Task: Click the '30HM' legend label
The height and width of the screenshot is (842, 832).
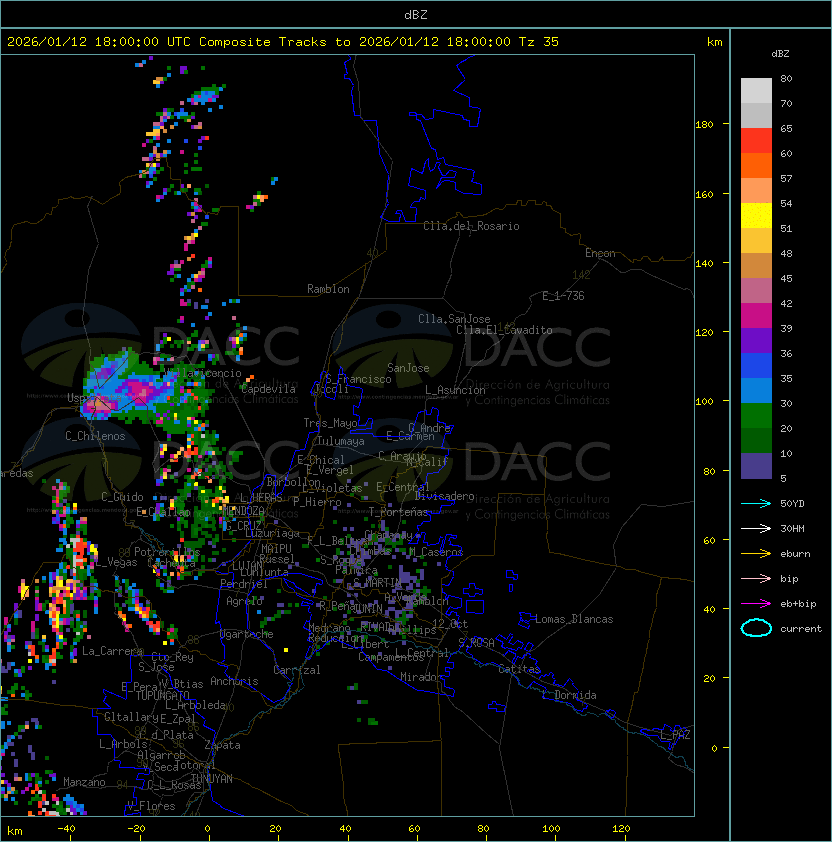Action: click(x=792, y=528)
